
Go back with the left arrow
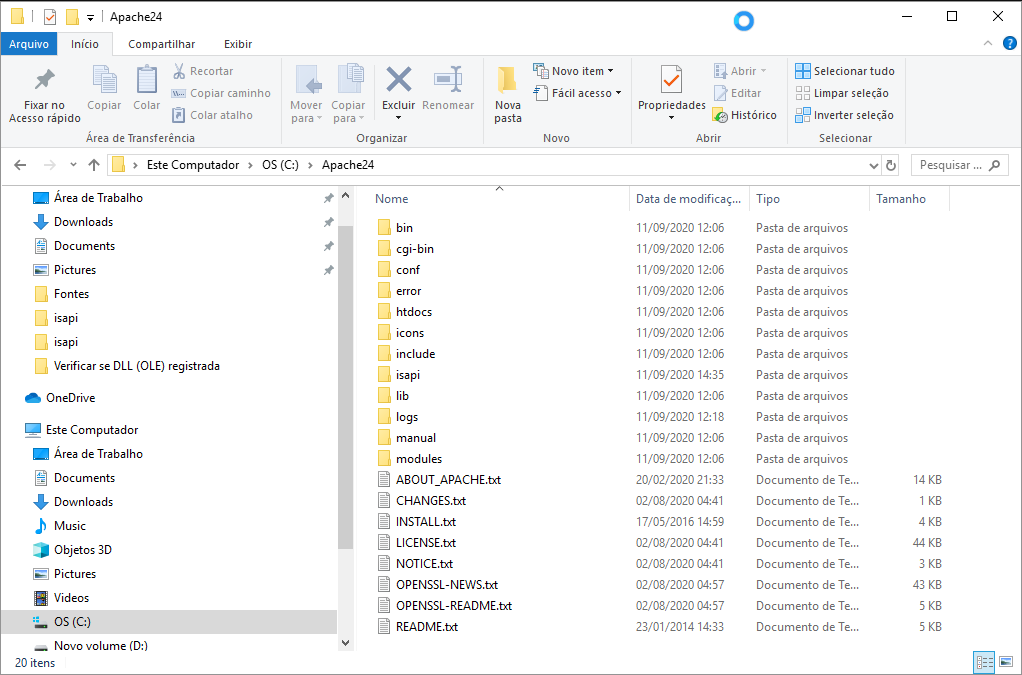pyautogui.click(x=20, y=165)
